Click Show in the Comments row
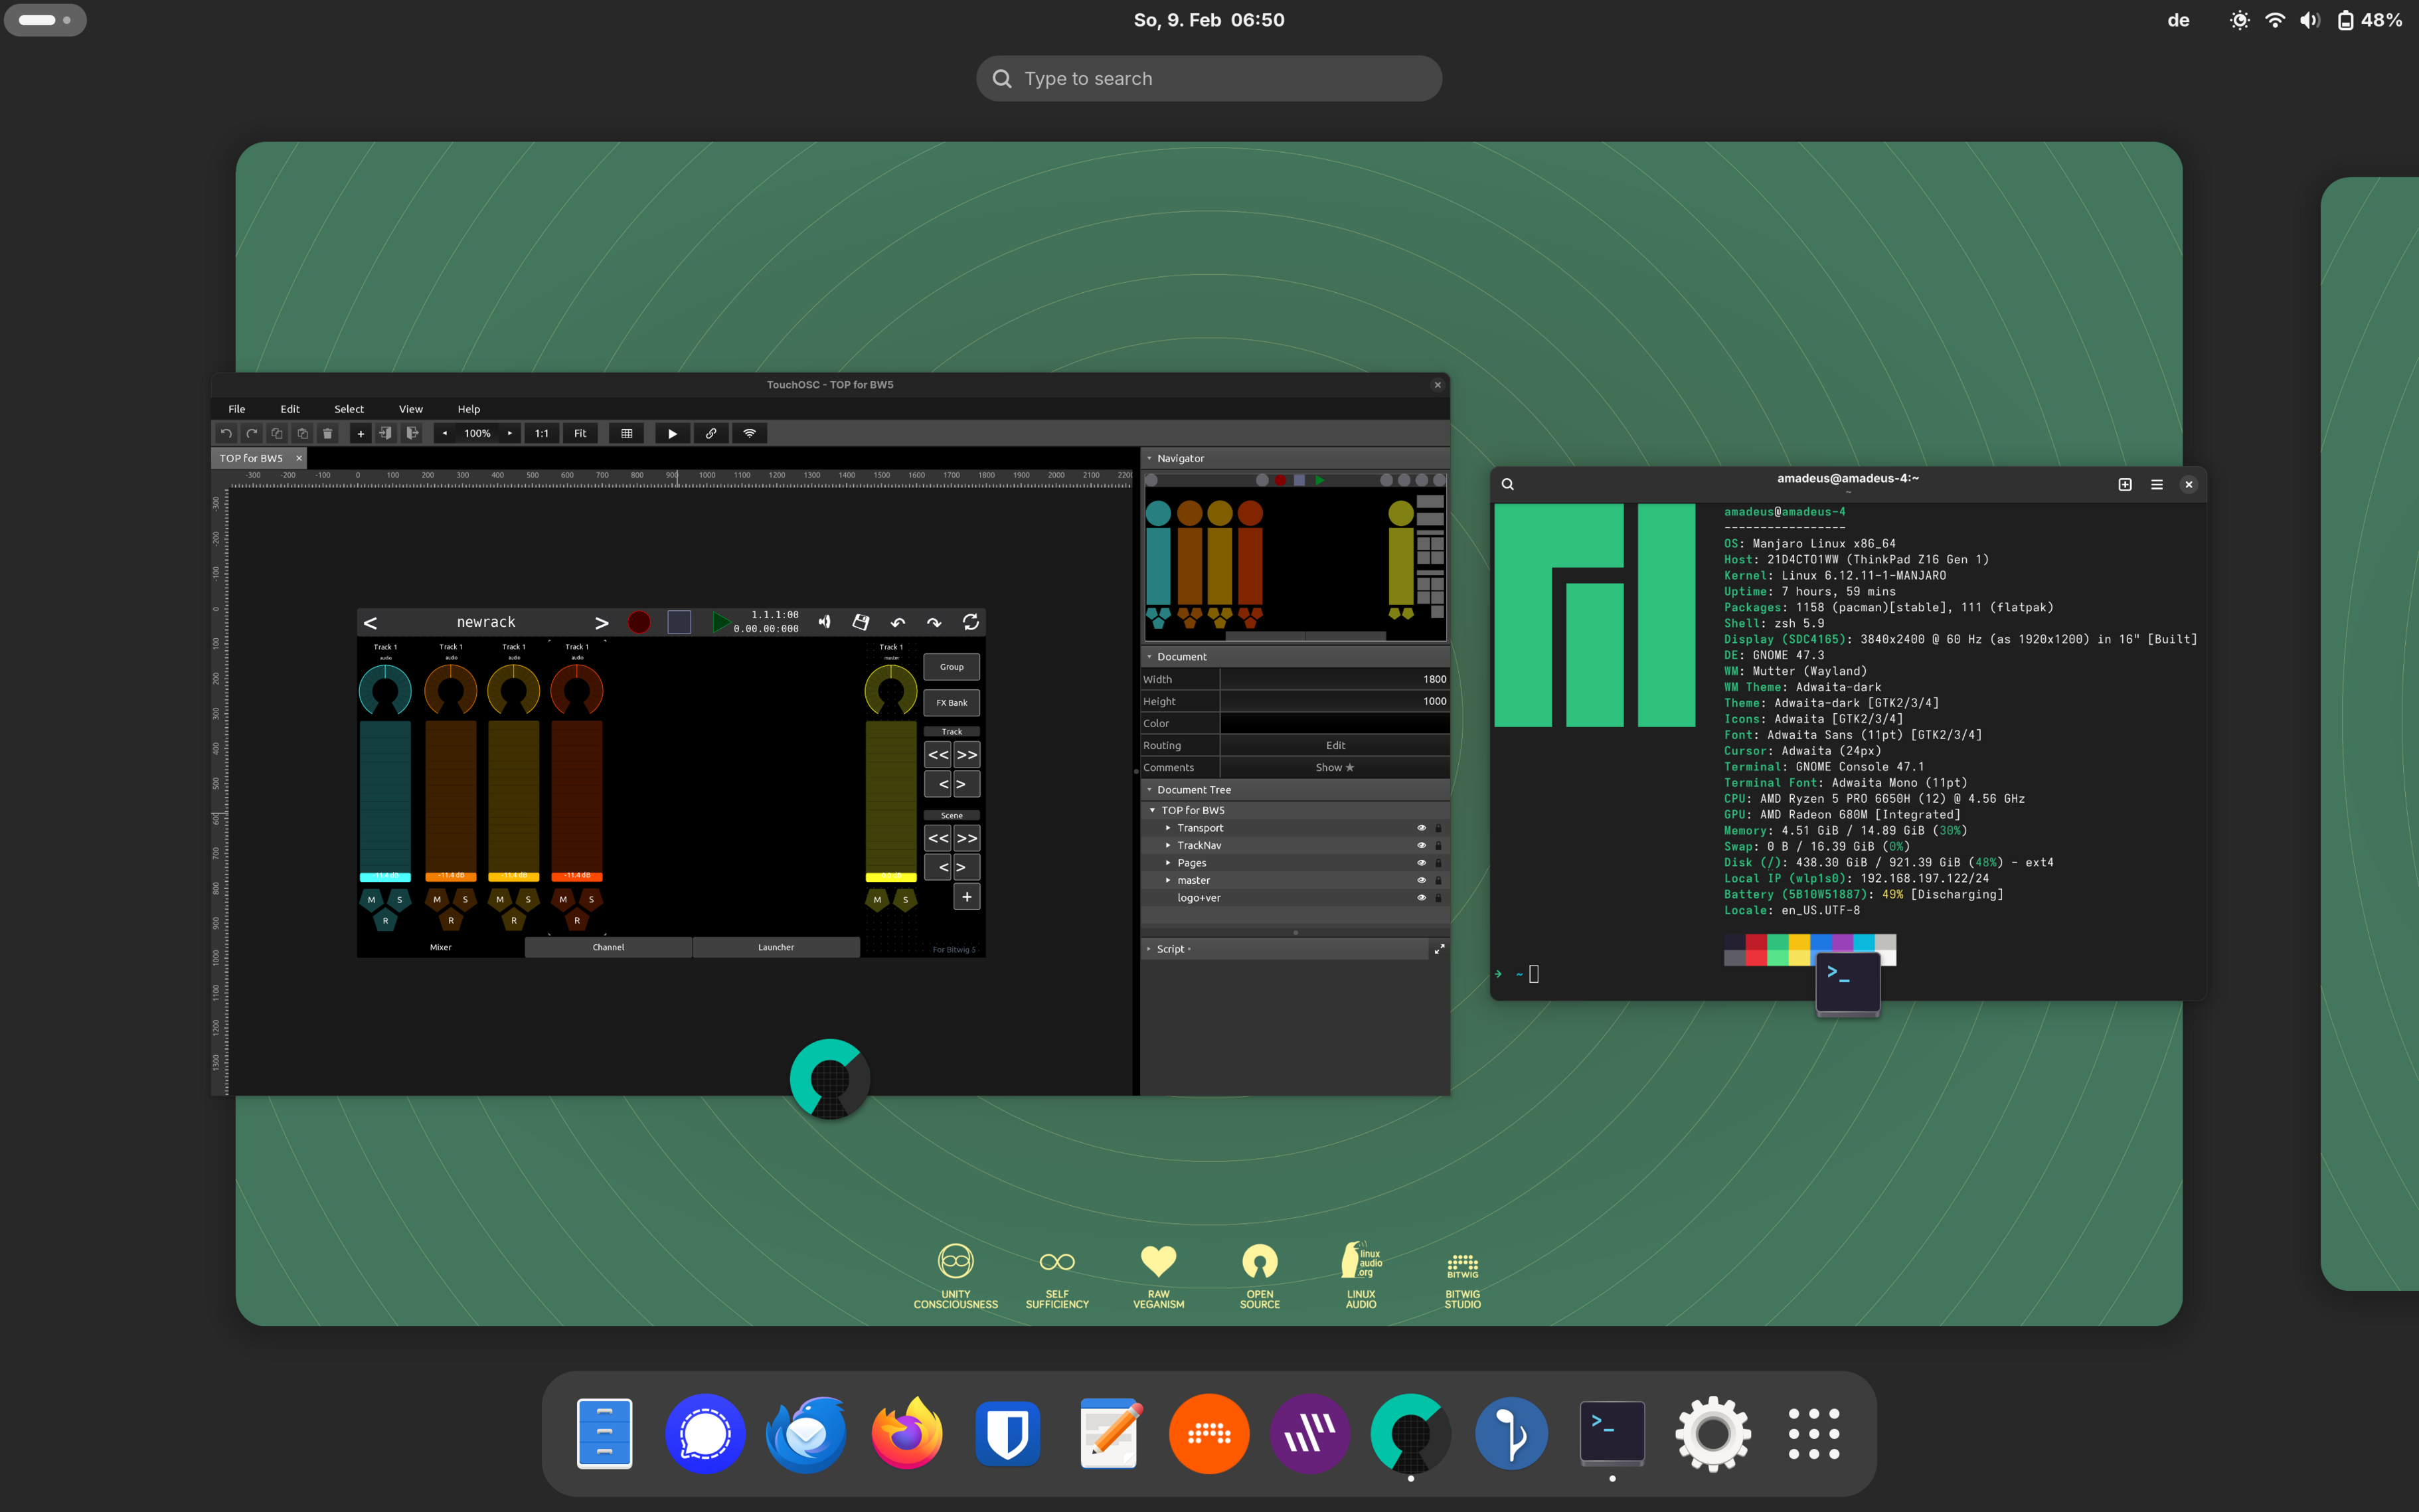 tap(1335, 768)
